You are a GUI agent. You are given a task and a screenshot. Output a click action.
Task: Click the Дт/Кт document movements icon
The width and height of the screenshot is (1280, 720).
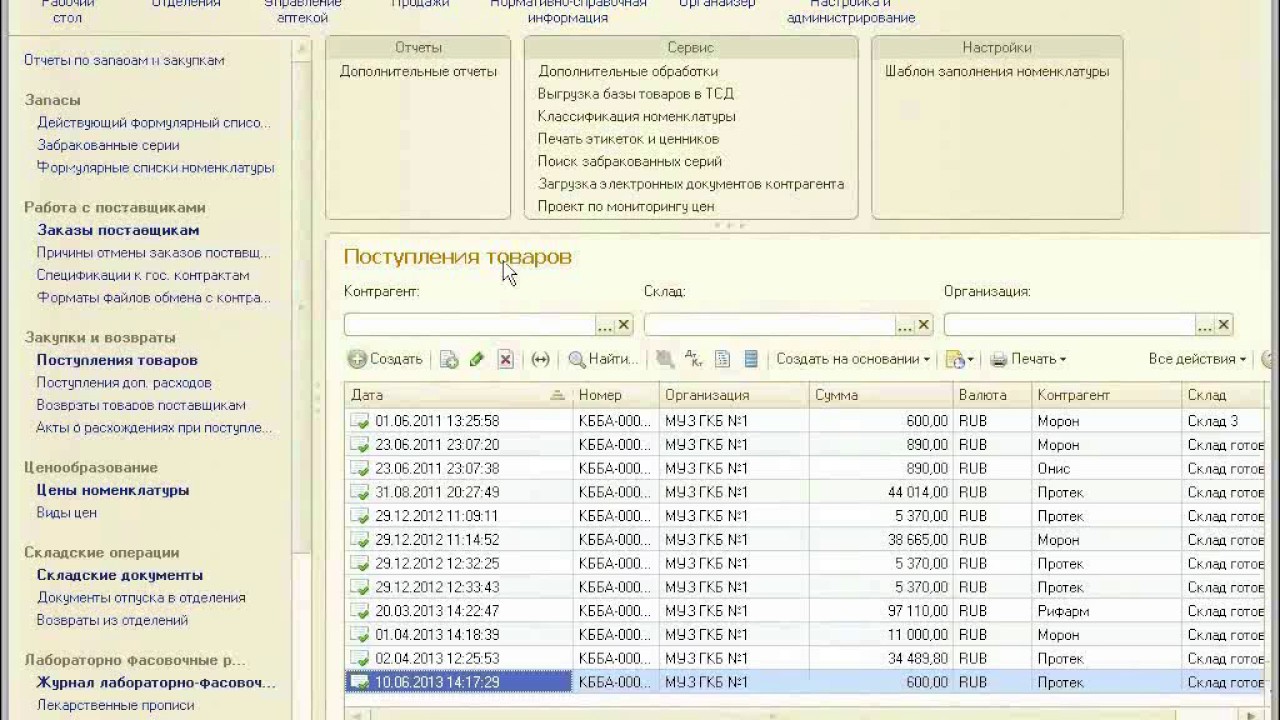point(693,359)
